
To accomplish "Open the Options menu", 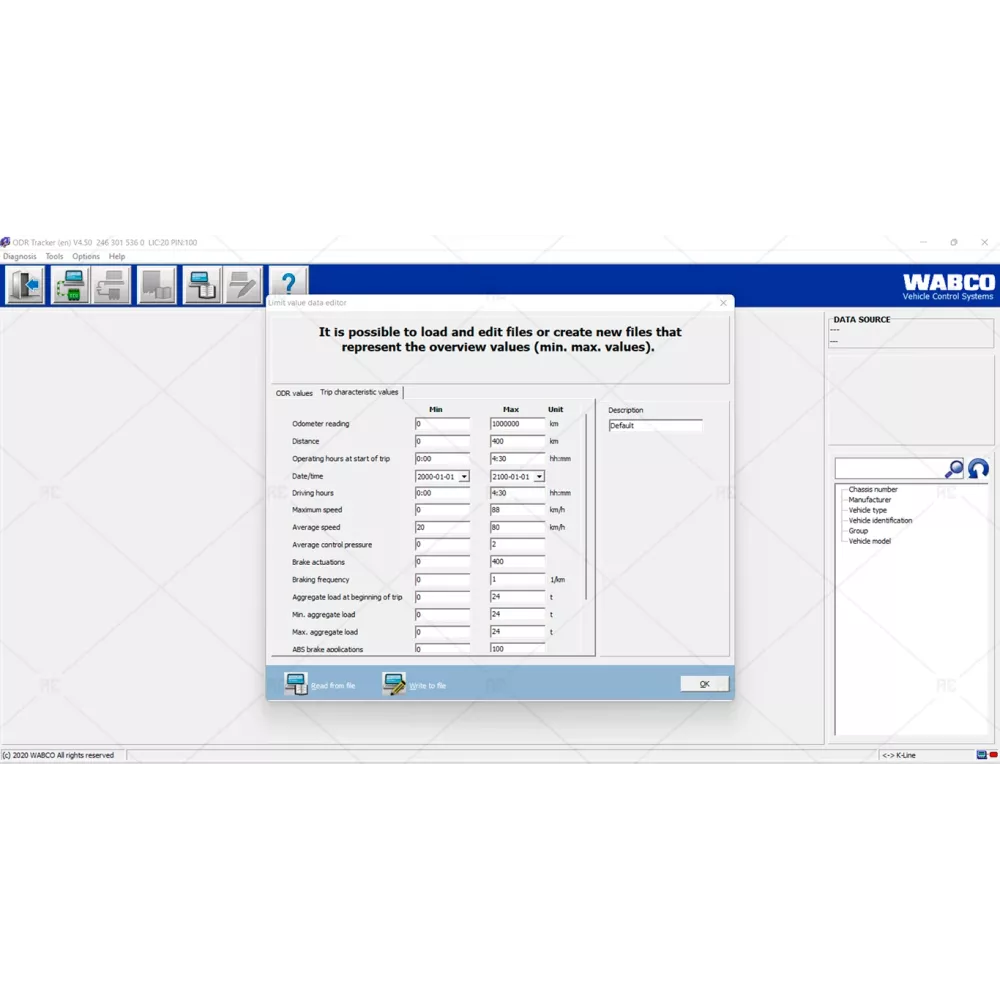I will (85, 257).
